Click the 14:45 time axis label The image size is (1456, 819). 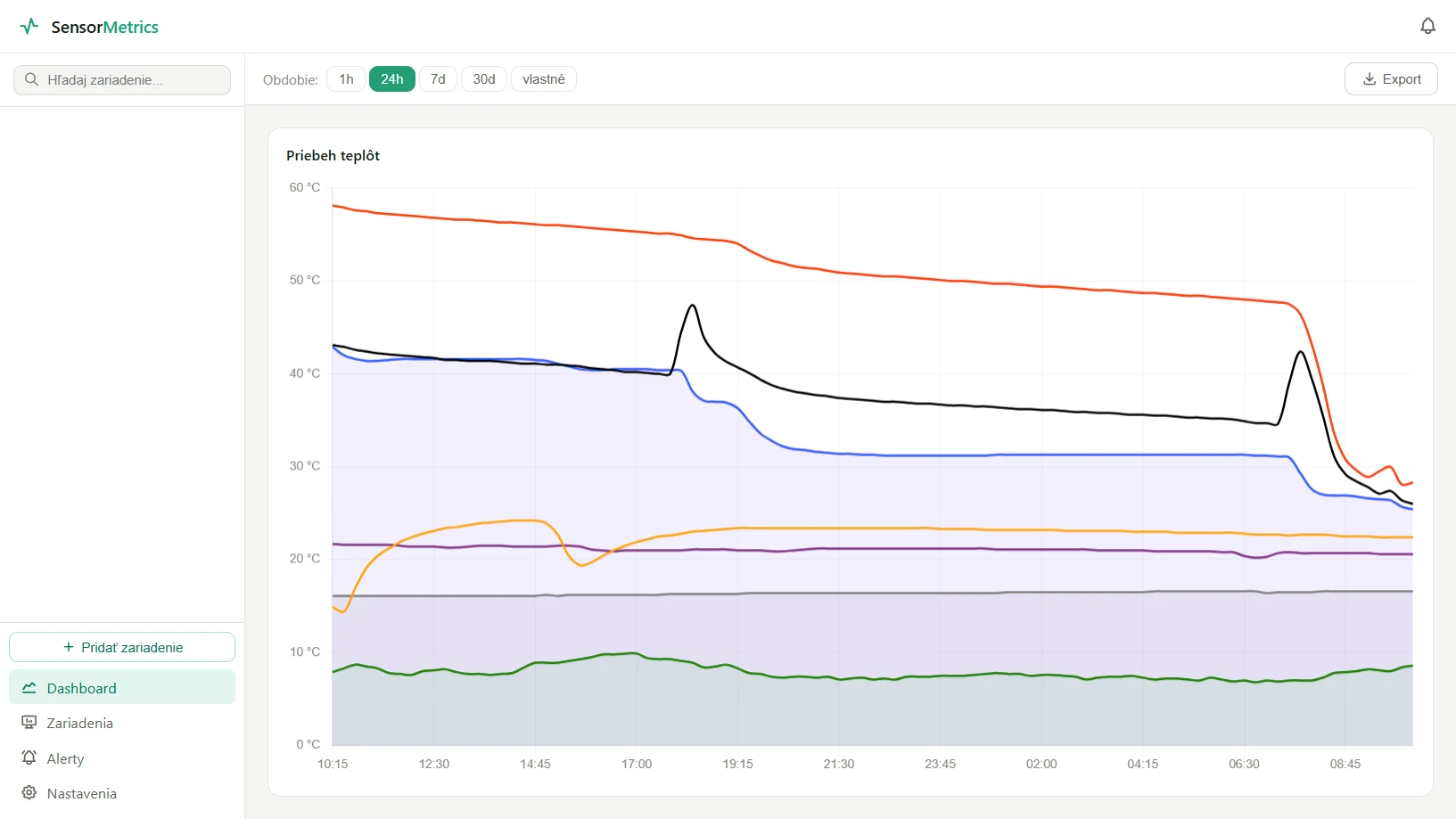[x=535, y=764]
